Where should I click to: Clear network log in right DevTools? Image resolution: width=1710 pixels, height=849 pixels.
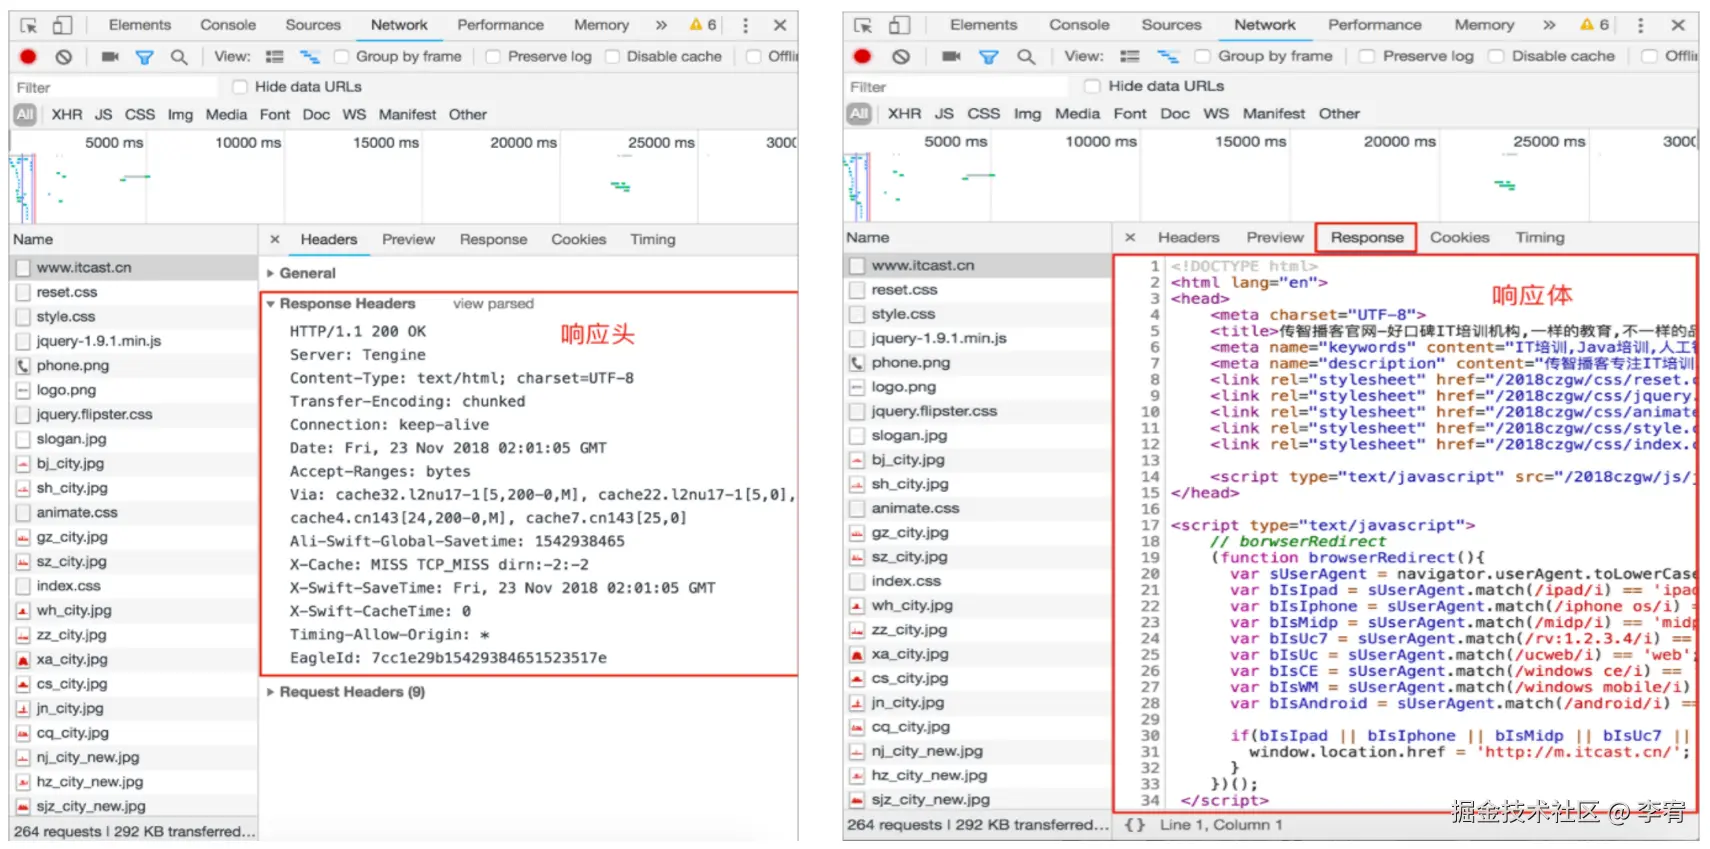coord(901,57)
